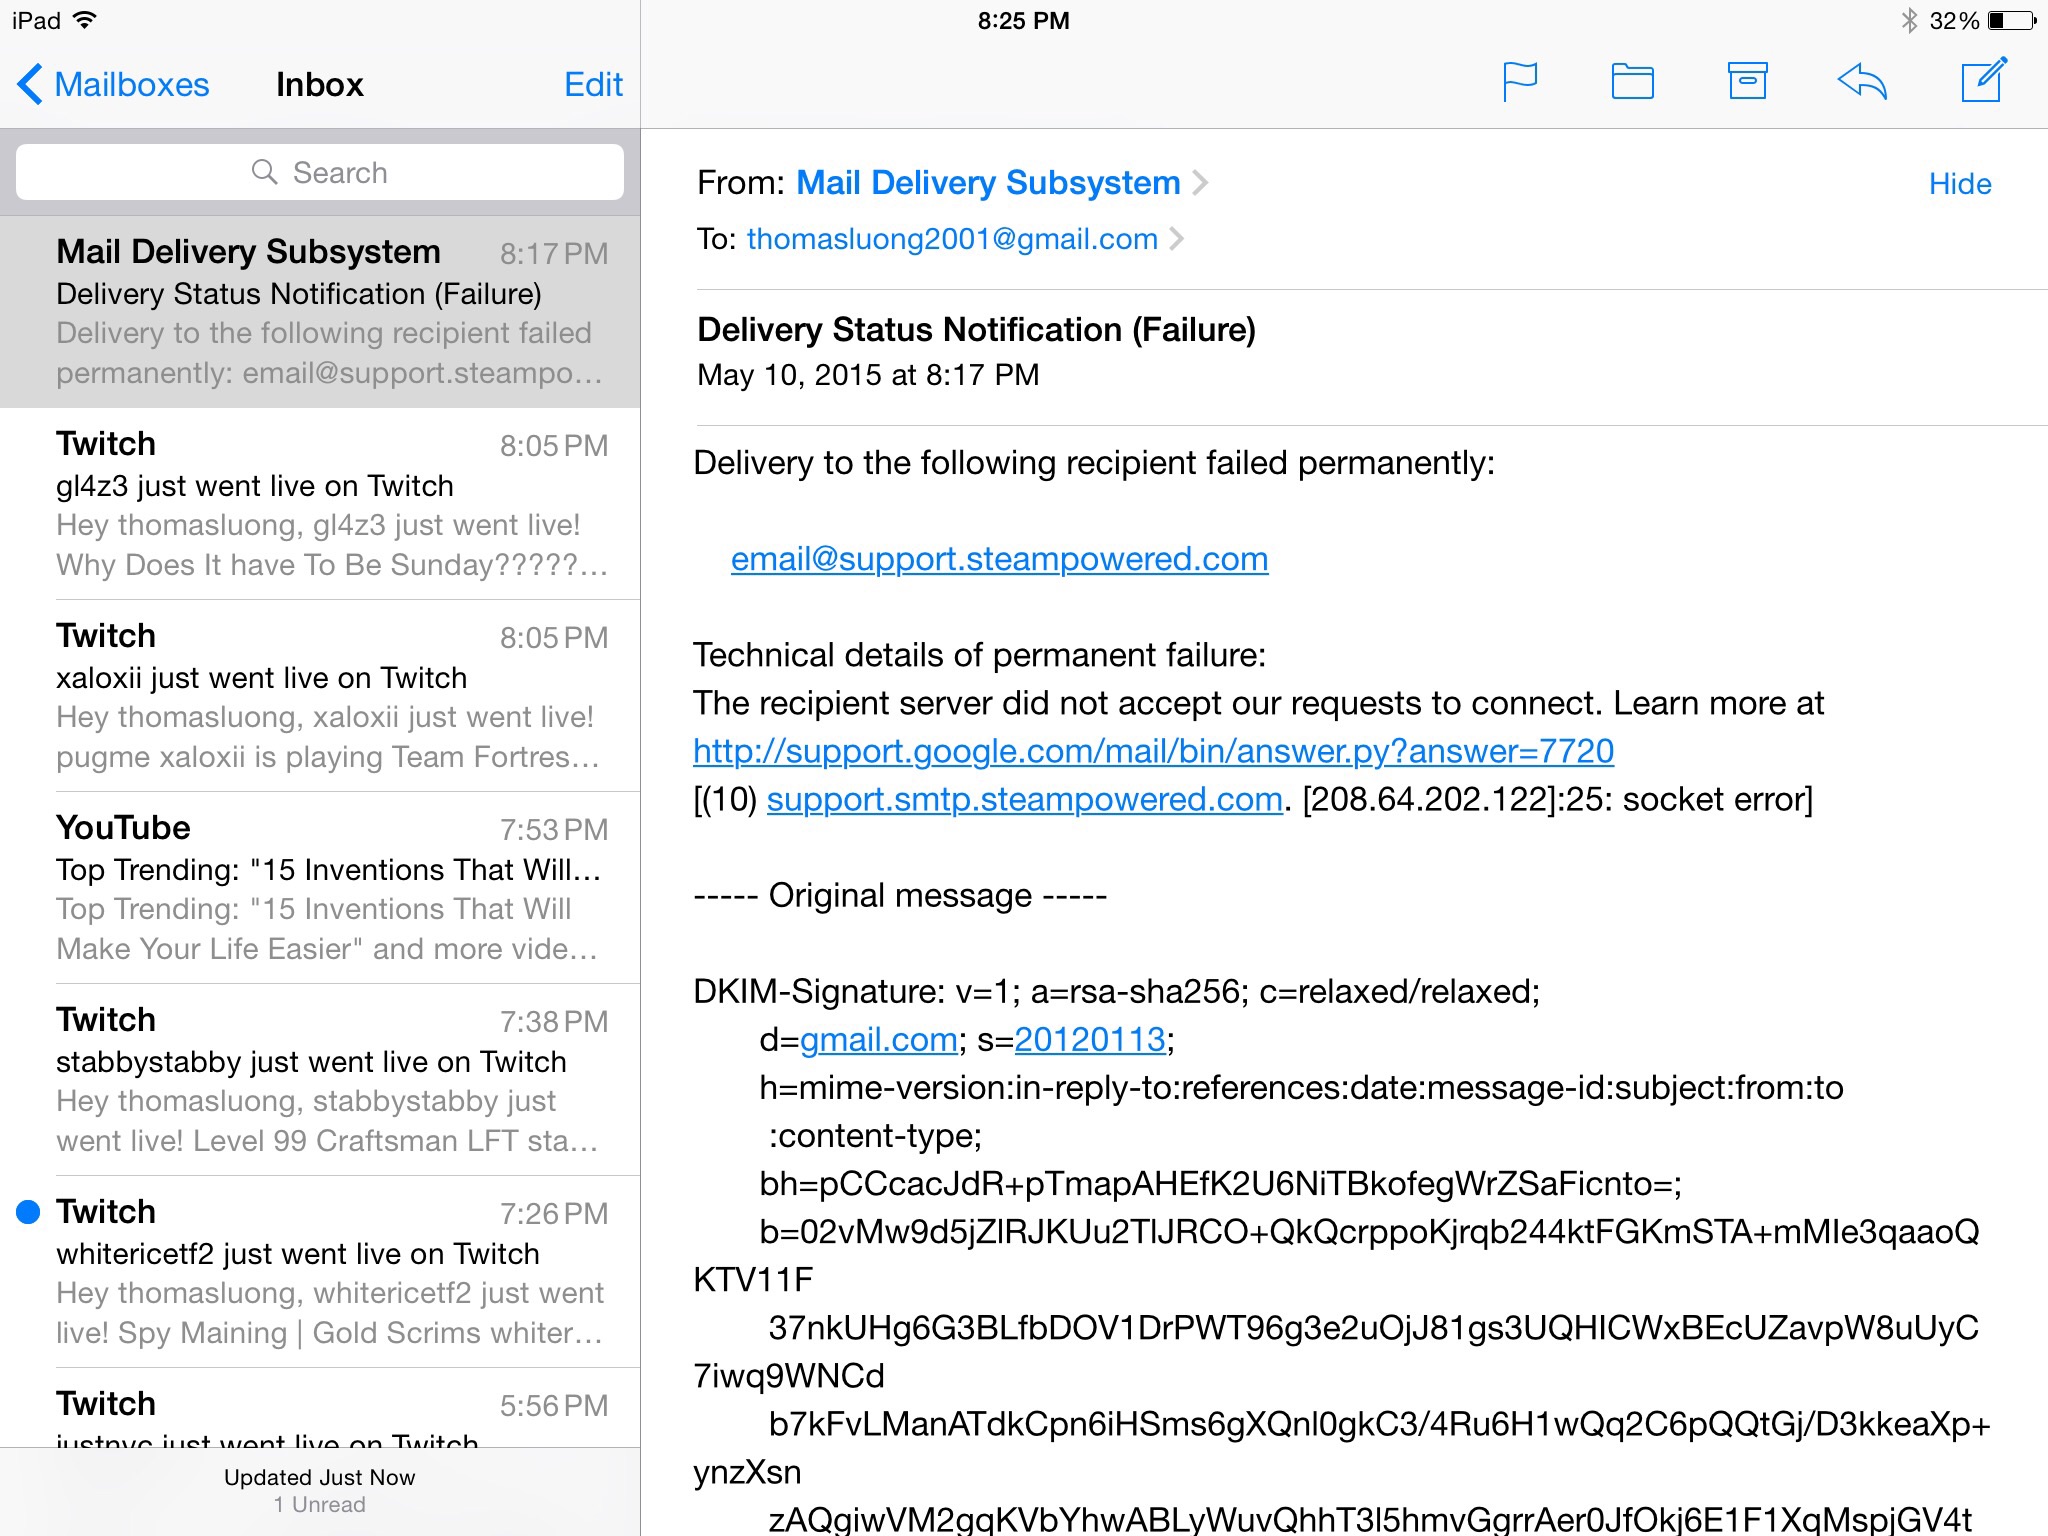Expand Mail Delivery Subsystem sender chevron
The image size is (2048, 1536).
(1201, 183)
